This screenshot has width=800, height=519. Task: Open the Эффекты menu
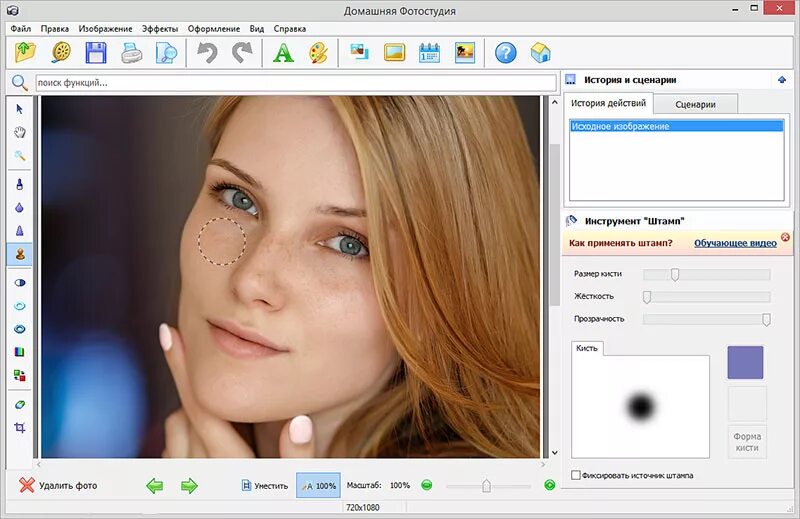coord(160,29)
